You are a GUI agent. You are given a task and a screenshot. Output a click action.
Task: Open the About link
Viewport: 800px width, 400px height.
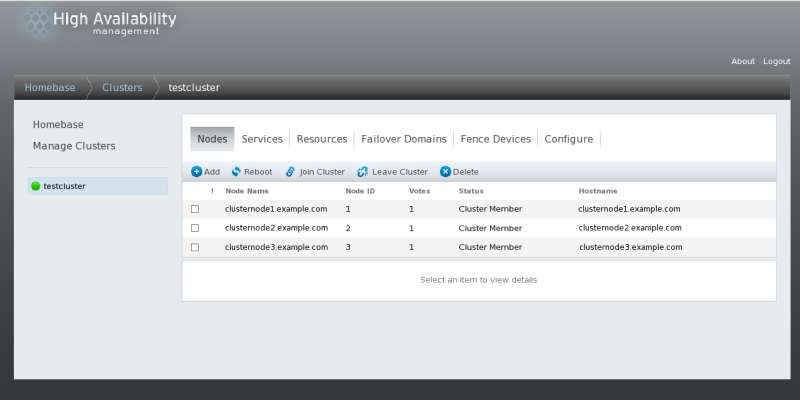743,61
